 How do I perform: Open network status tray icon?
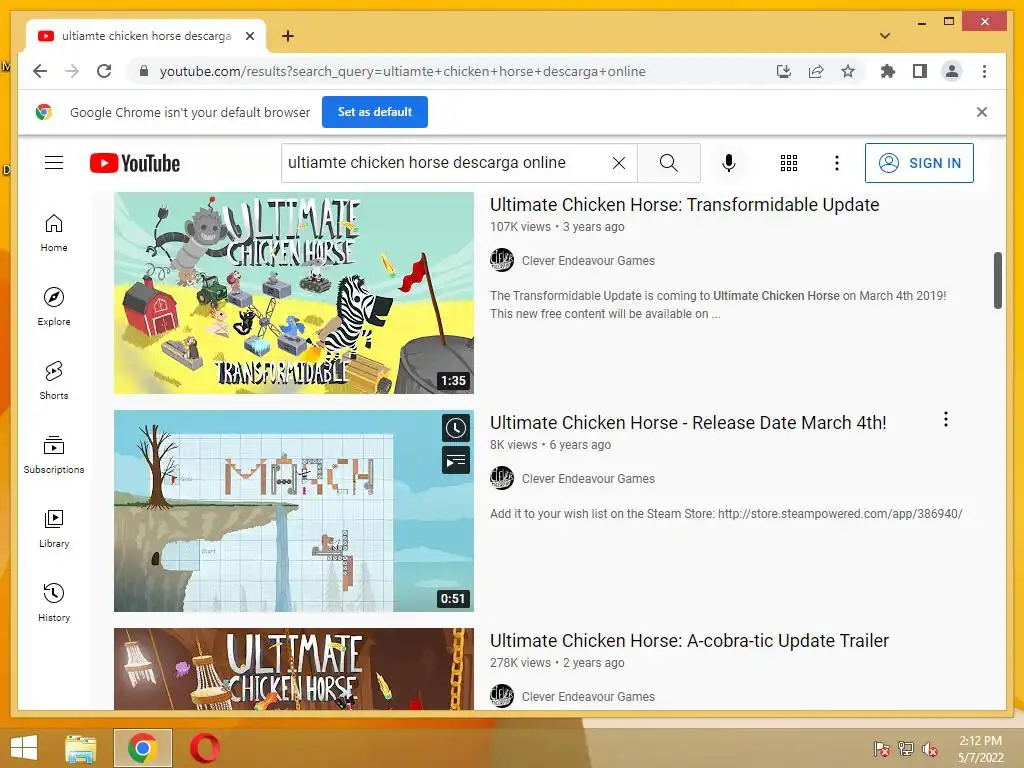click(x=906, y=749)
